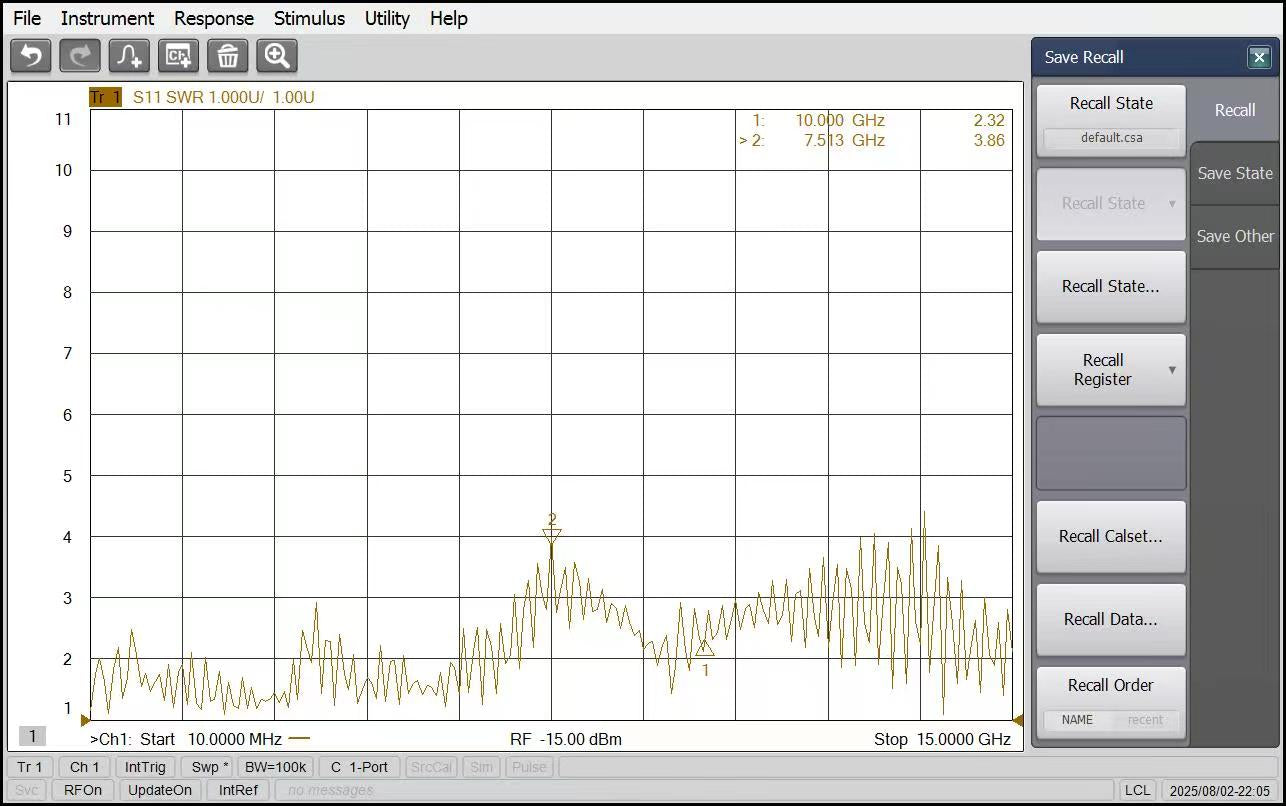Click the Swp * status bar button
1286x806 pixels.
pos(210,767)
